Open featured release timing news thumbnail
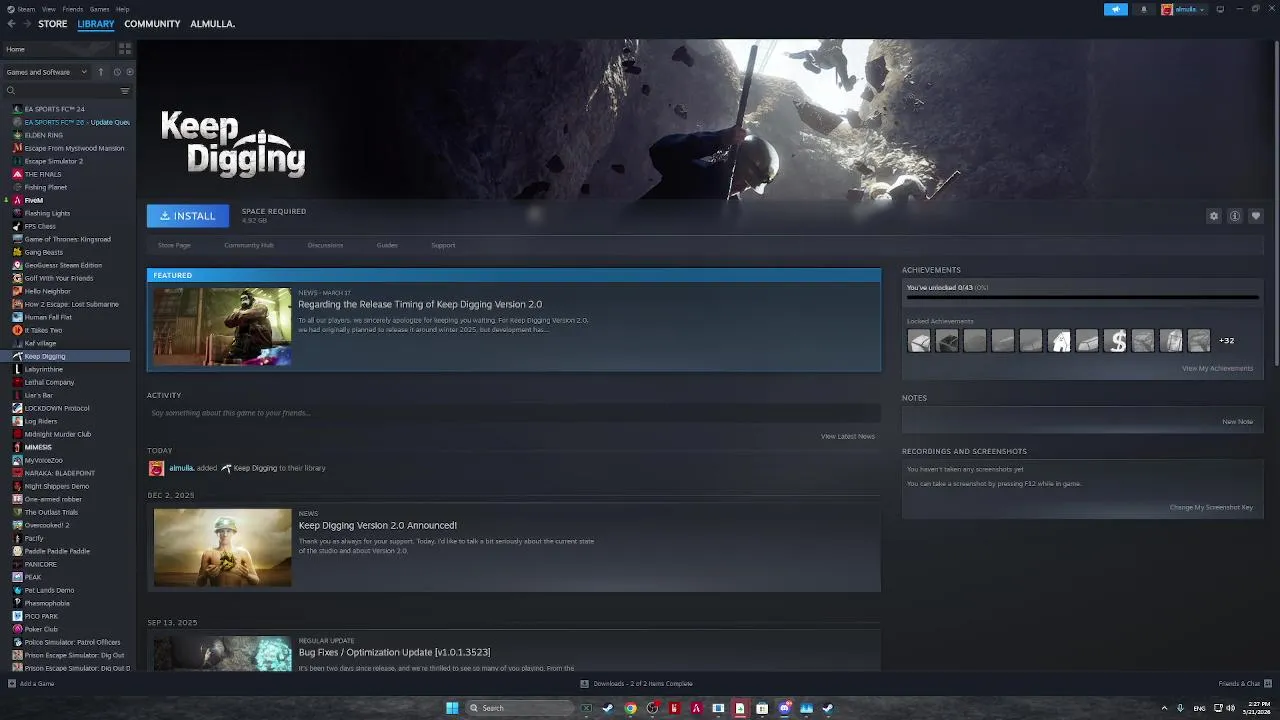This screenshot has height=720, width=1280. (x=222, y=327)
